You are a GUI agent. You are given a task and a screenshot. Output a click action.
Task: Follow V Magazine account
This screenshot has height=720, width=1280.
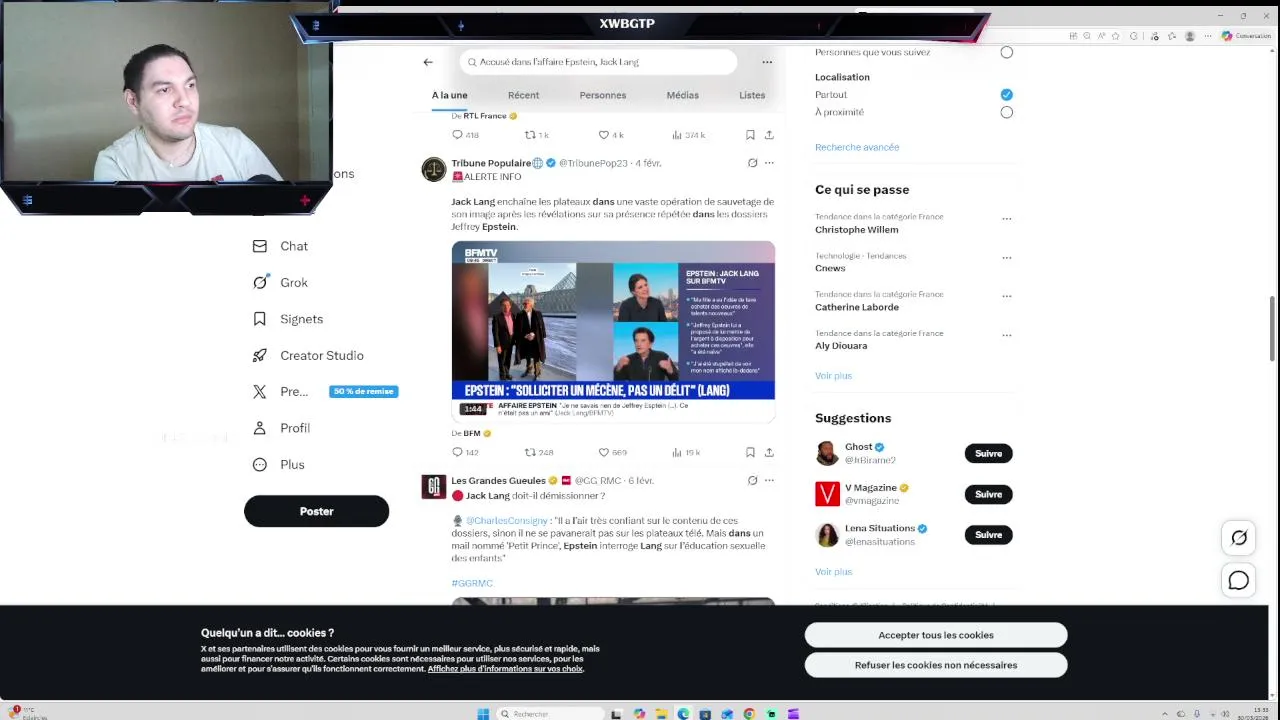(988, 494)
